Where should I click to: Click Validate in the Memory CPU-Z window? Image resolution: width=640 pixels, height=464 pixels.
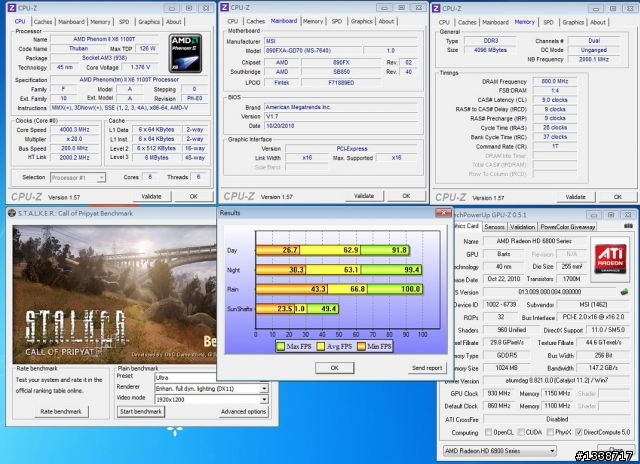(576, 197)
